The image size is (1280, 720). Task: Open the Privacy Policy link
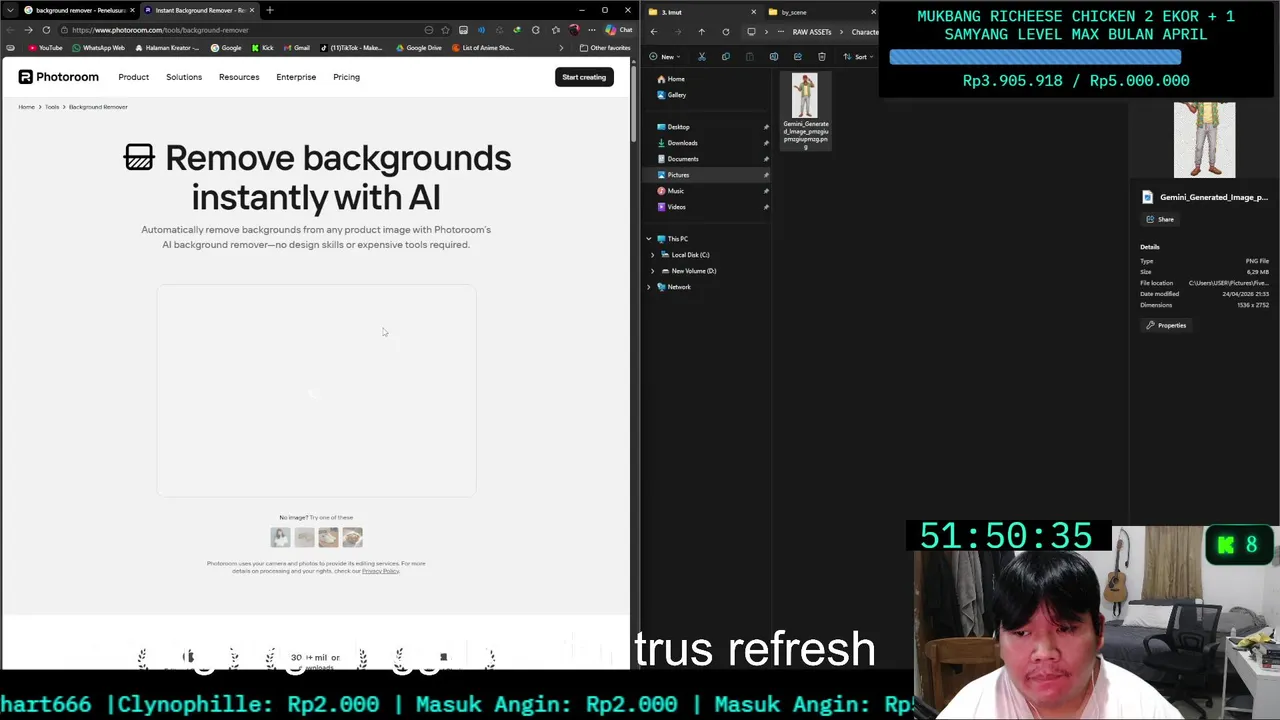(x=380, y=571)
